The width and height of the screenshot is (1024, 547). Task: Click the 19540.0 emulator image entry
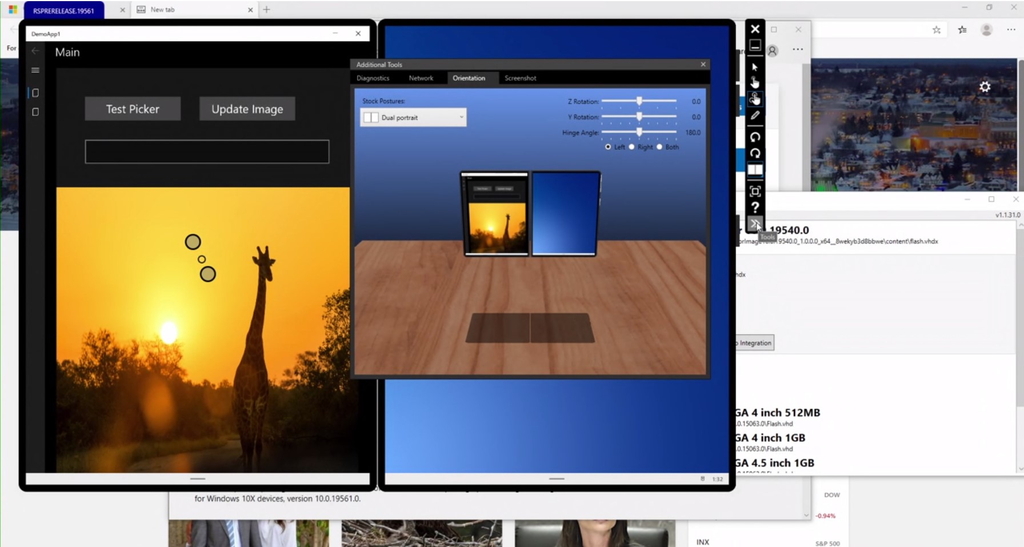coord(789,230)
